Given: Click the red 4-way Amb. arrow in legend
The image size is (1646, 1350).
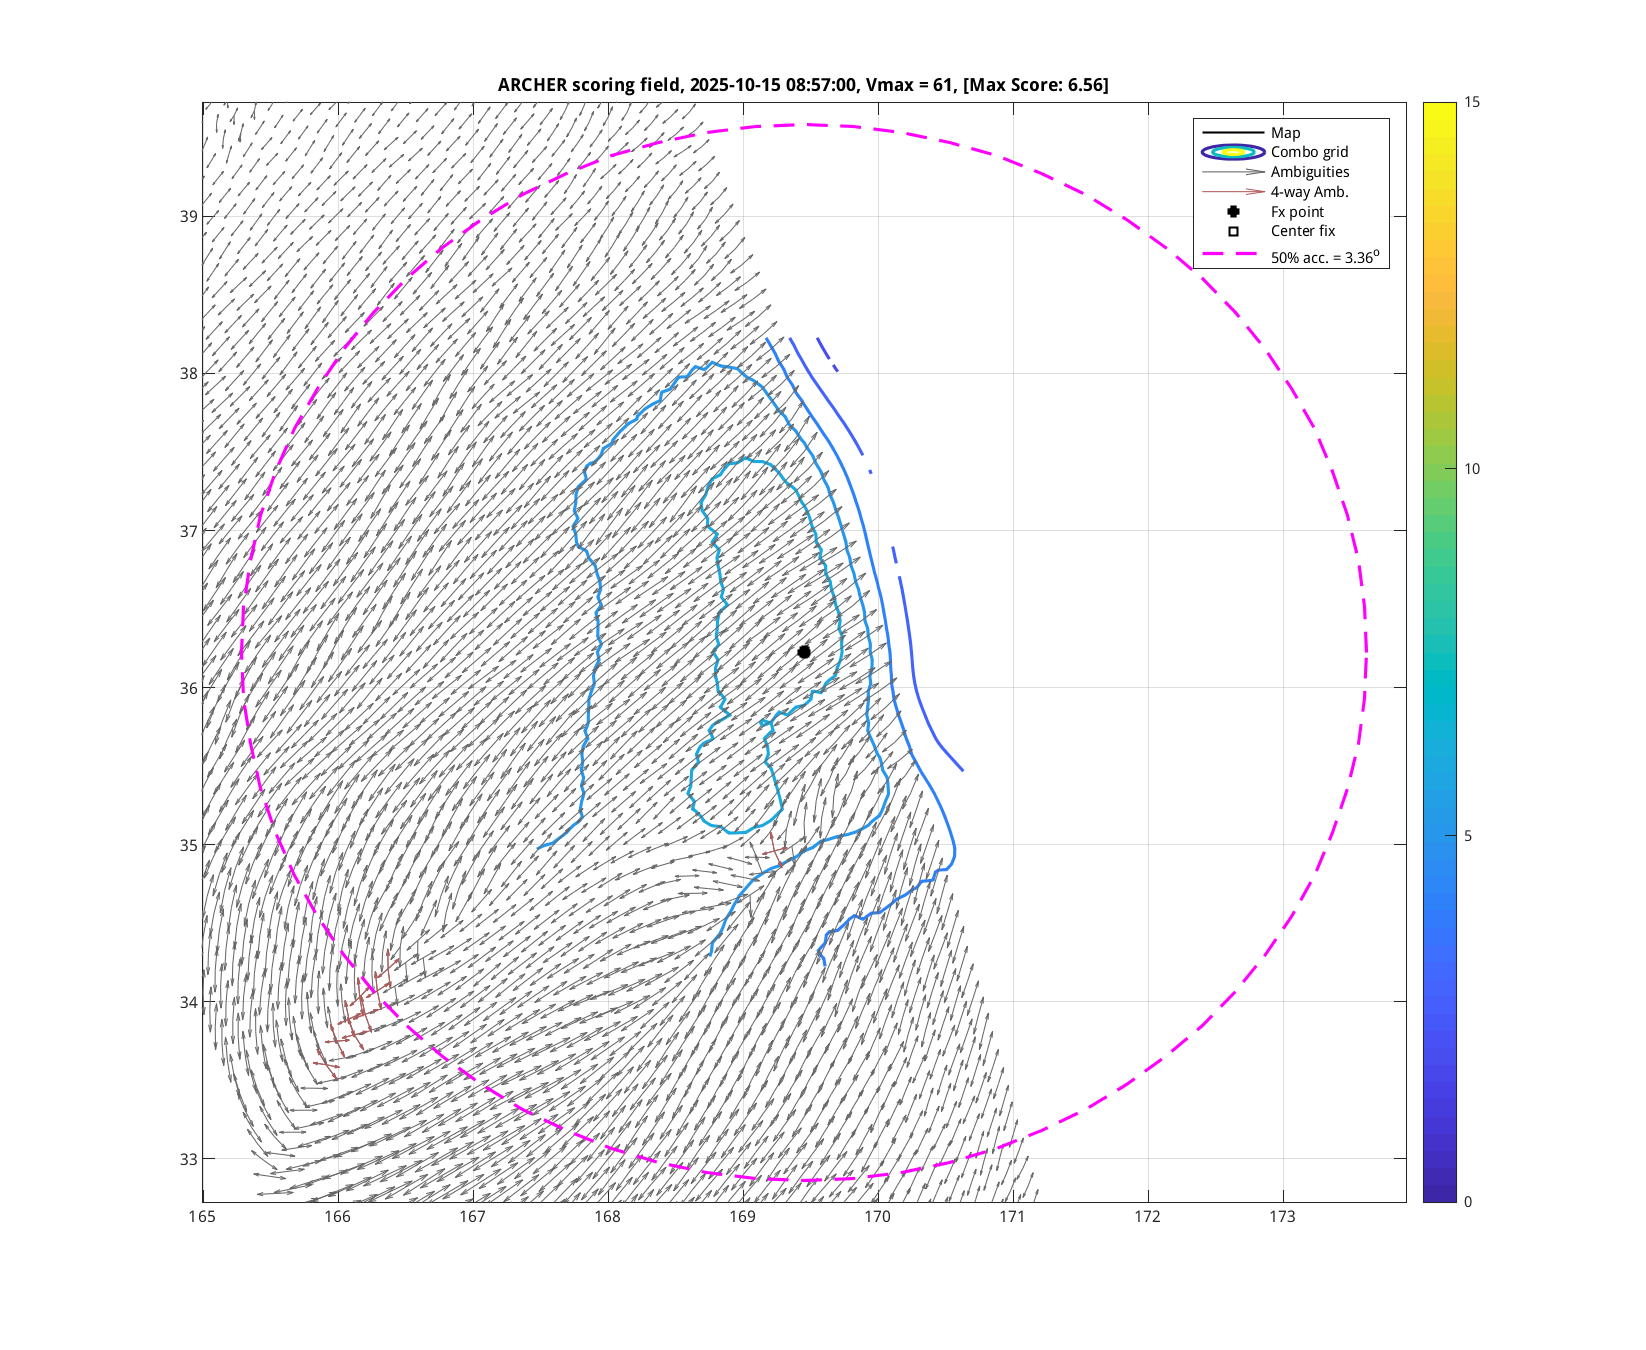Looking at the screenshot, I should click(1233, 192).
